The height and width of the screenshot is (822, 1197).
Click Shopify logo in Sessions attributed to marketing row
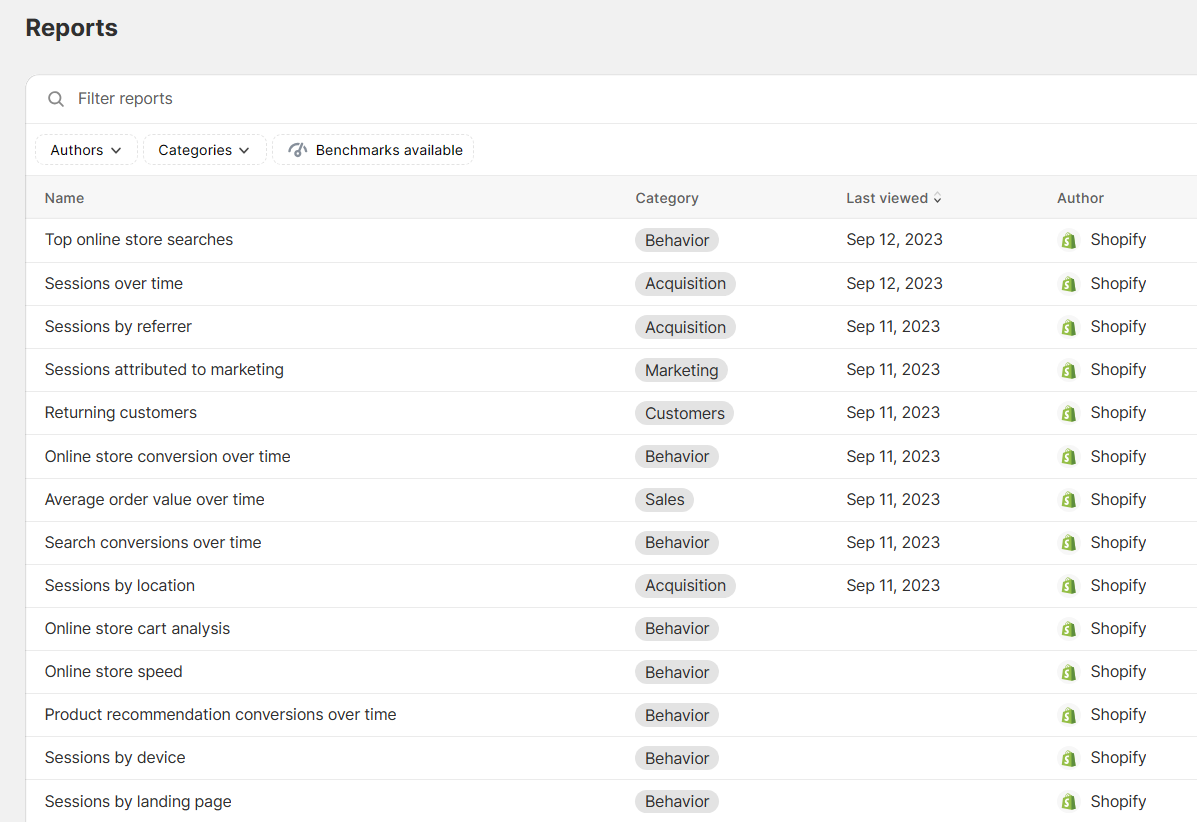coord(1069,370)
